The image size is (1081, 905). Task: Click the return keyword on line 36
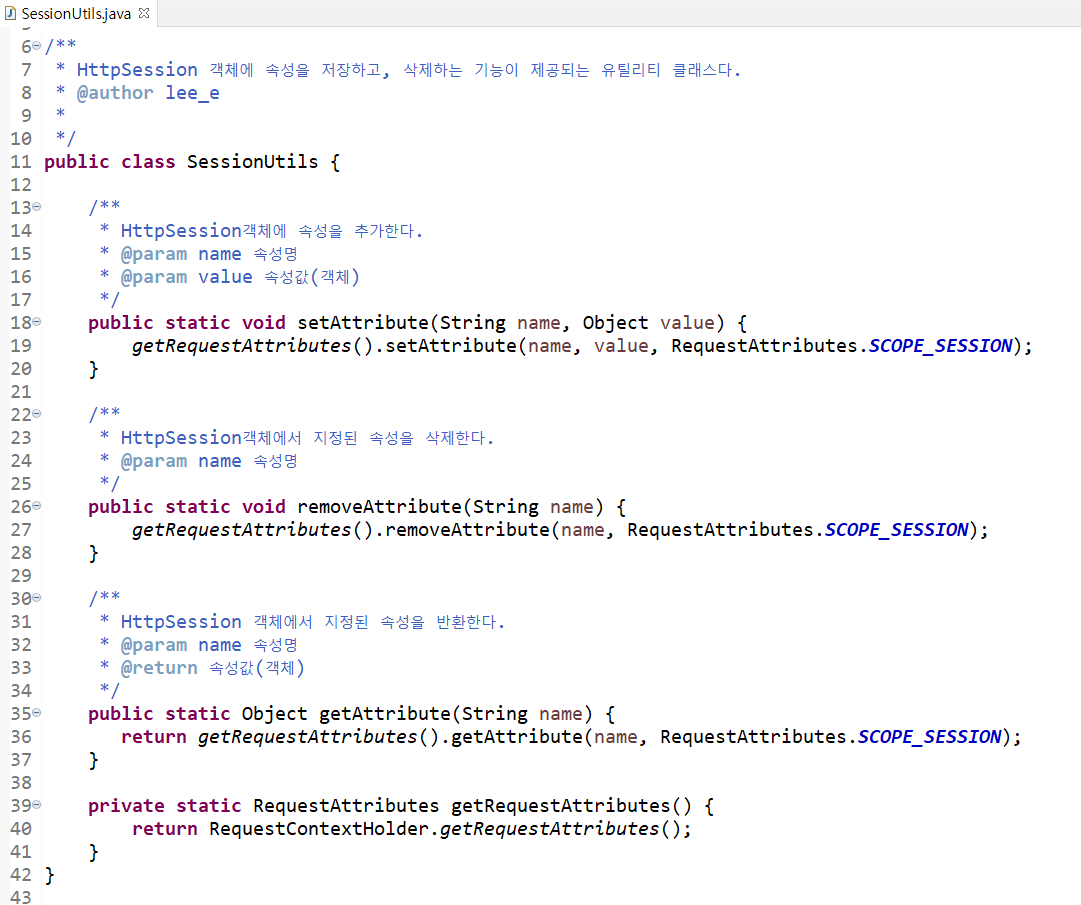[154, 737]
